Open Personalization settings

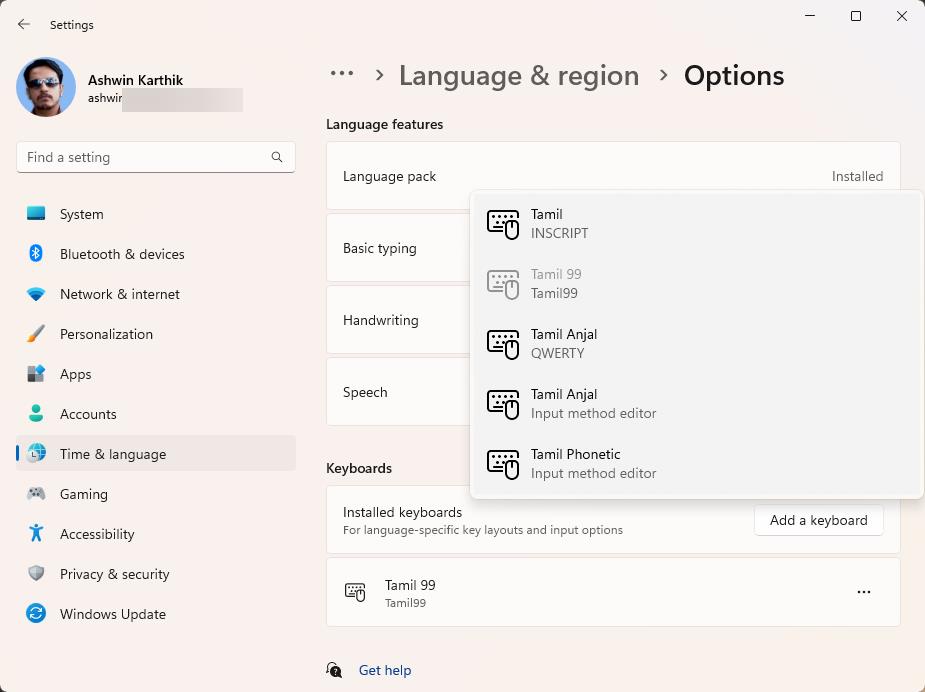(156, 334)
